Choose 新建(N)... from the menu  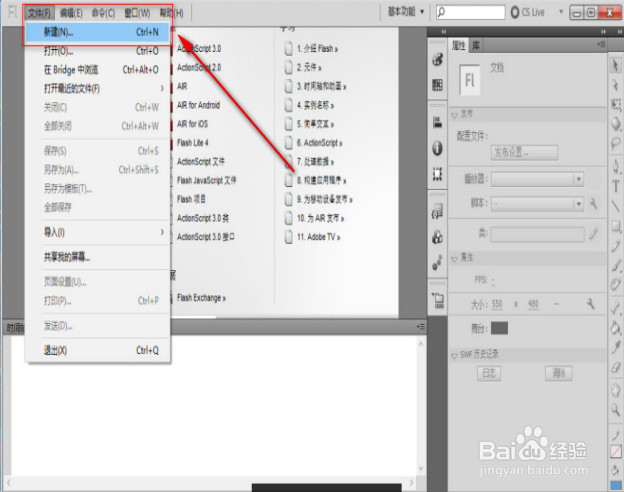coord(98,32)
